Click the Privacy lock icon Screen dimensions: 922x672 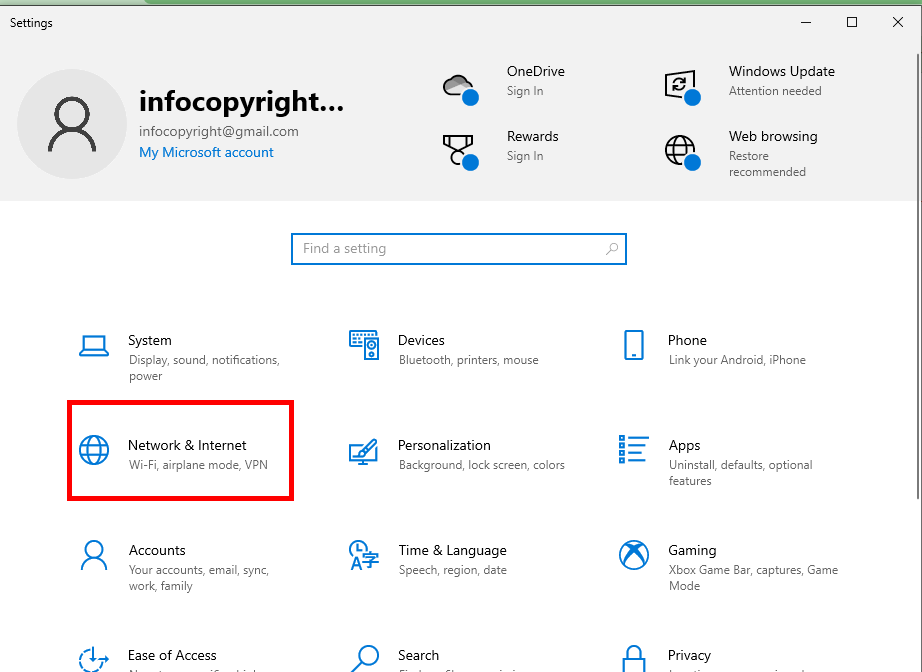click(634, 658)
